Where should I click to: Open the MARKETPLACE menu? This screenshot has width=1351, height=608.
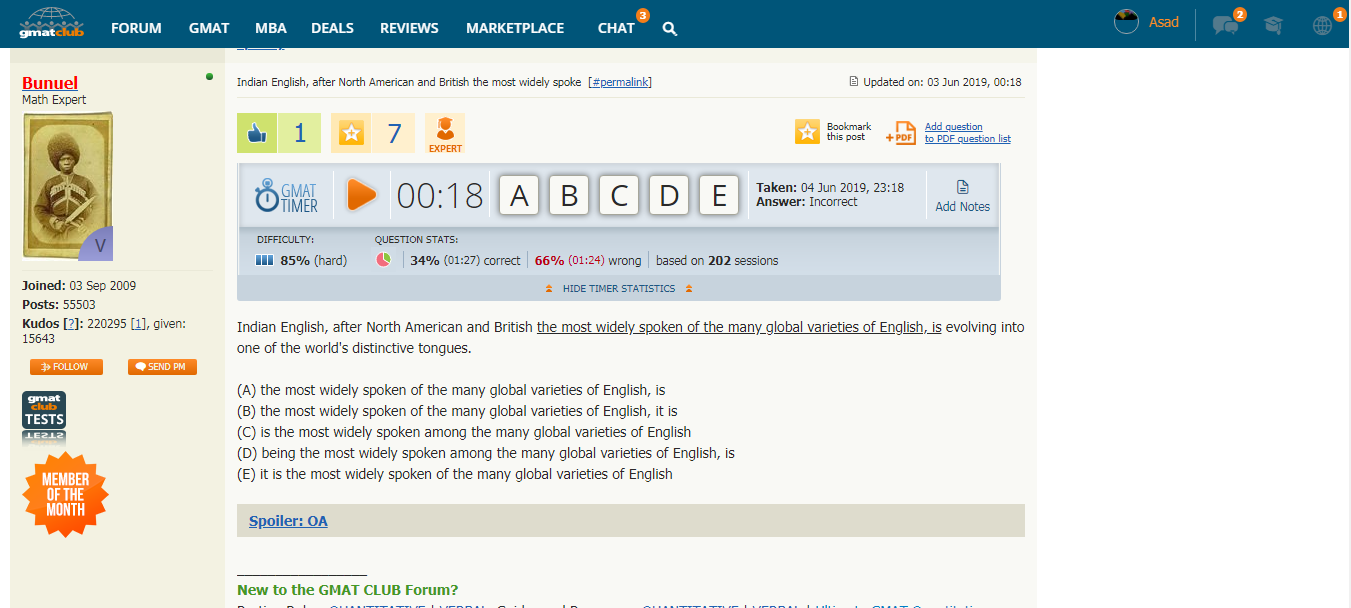(x=515, y=28)
